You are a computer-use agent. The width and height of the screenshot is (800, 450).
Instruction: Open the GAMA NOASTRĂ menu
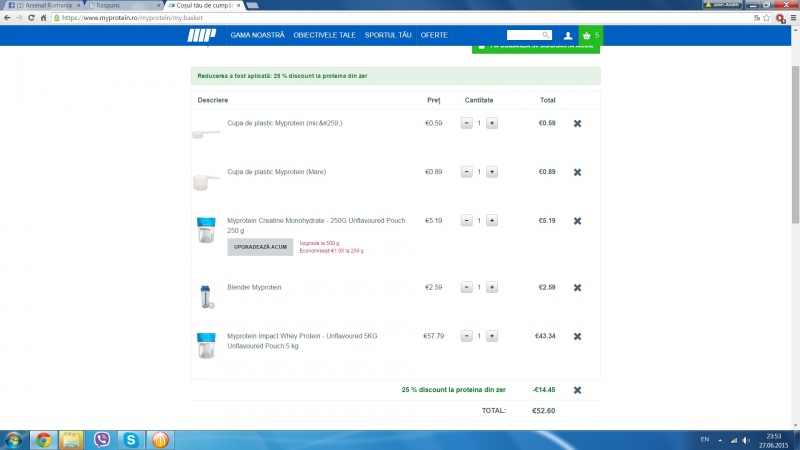tap(257, 35)
